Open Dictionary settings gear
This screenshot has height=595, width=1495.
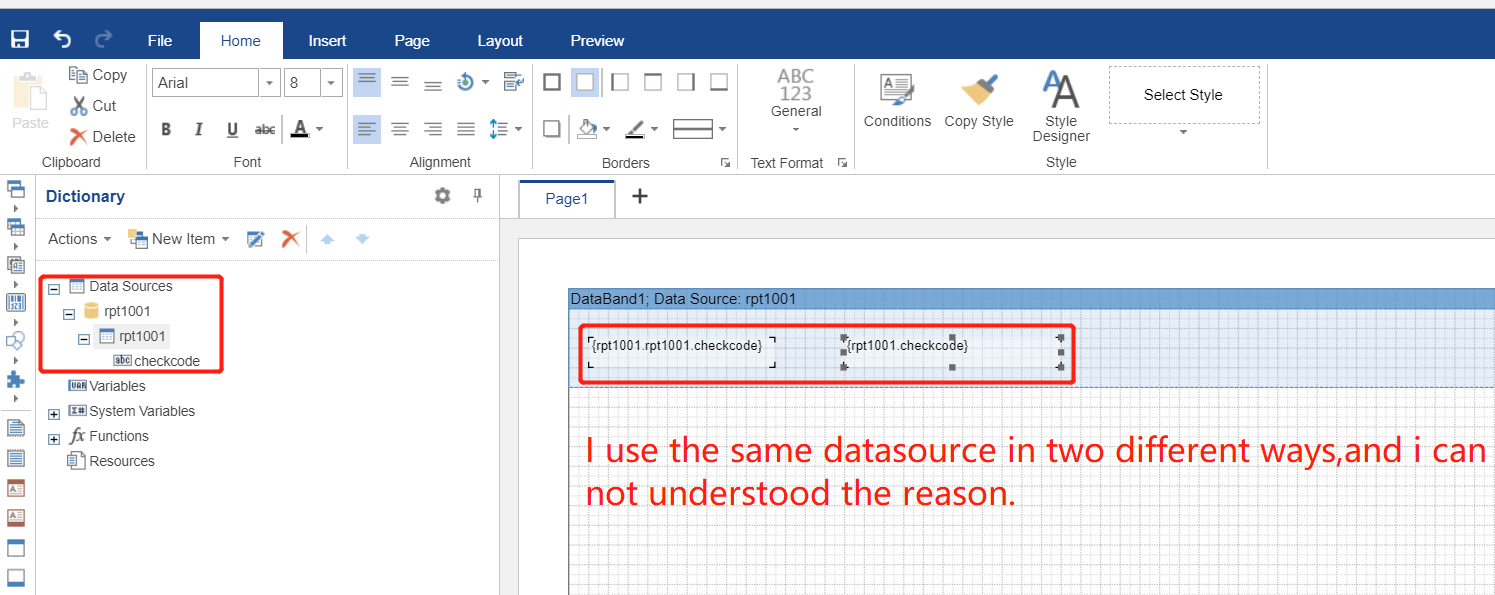tap(442, 196)
